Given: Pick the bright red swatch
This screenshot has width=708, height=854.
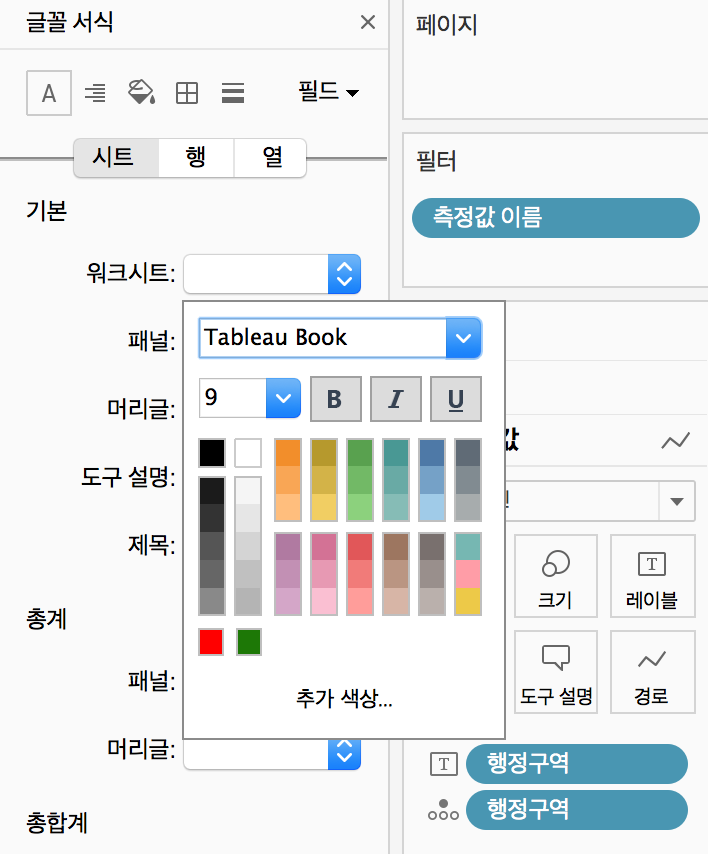Looking at the screenshot, I should pos(211,642).
